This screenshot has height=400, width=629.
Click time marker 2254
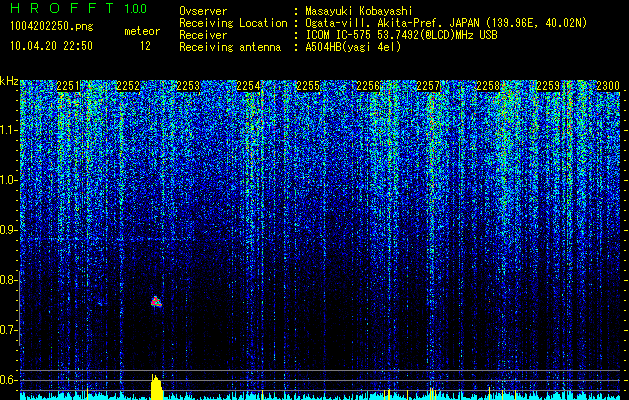(x=248, y=86)
